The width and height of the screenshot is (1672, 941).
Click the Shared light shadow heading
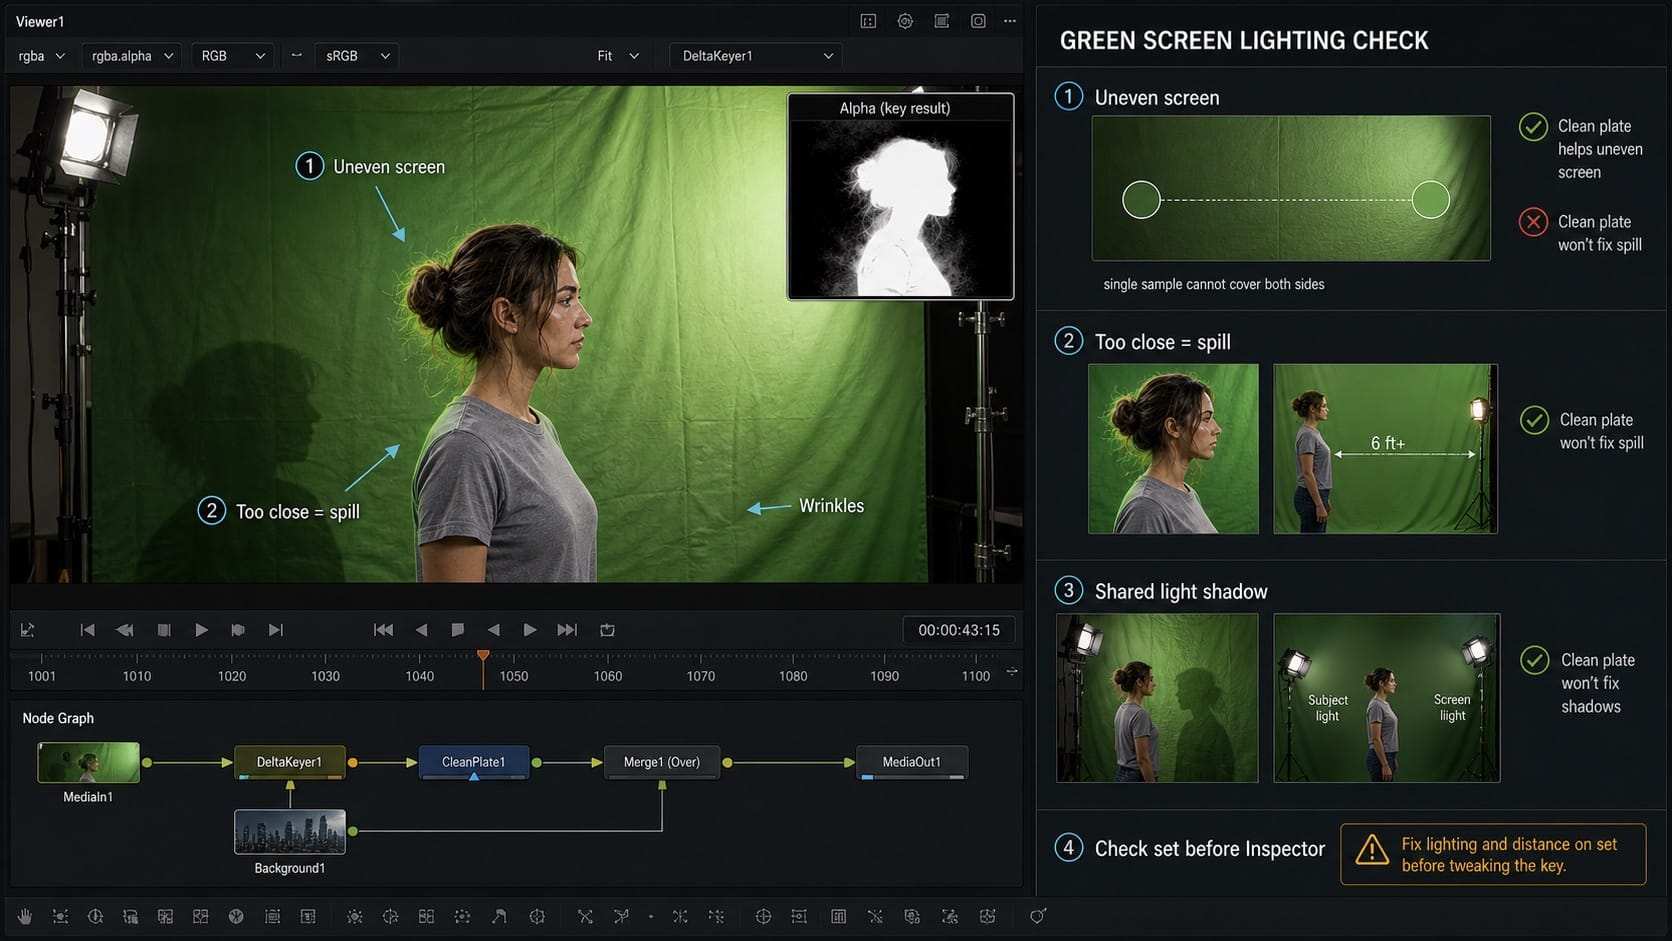pyautogui.click(x=1181, y=591)
